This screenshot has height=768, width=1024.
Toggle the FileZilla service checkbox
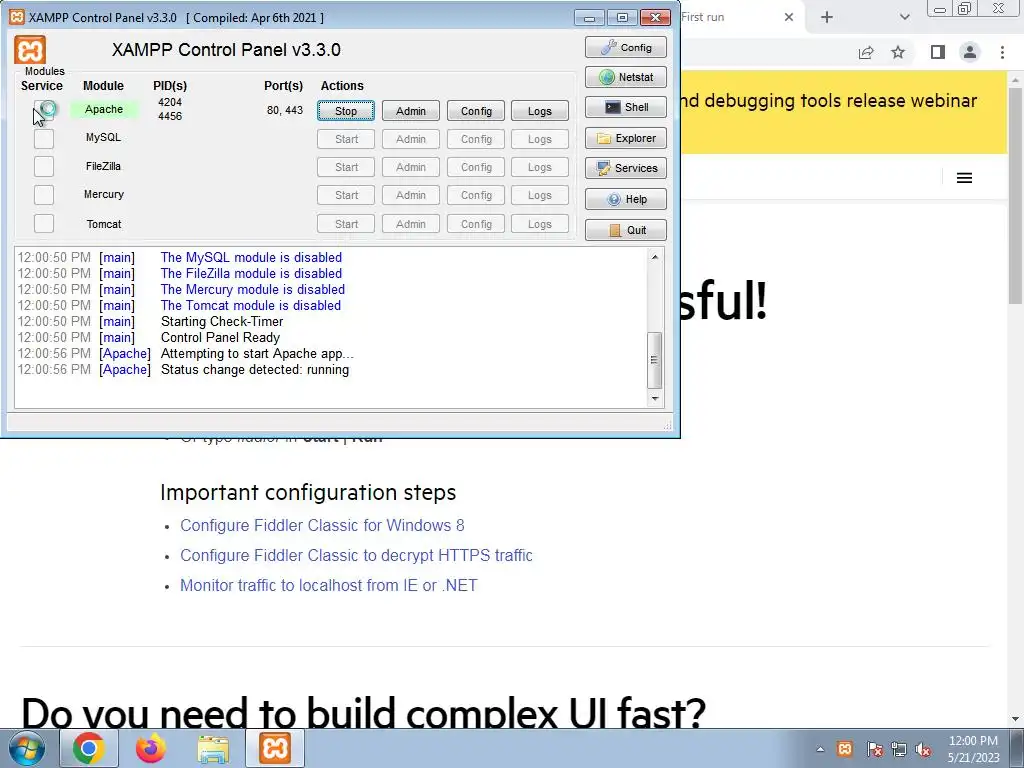[x=44, y=167]
